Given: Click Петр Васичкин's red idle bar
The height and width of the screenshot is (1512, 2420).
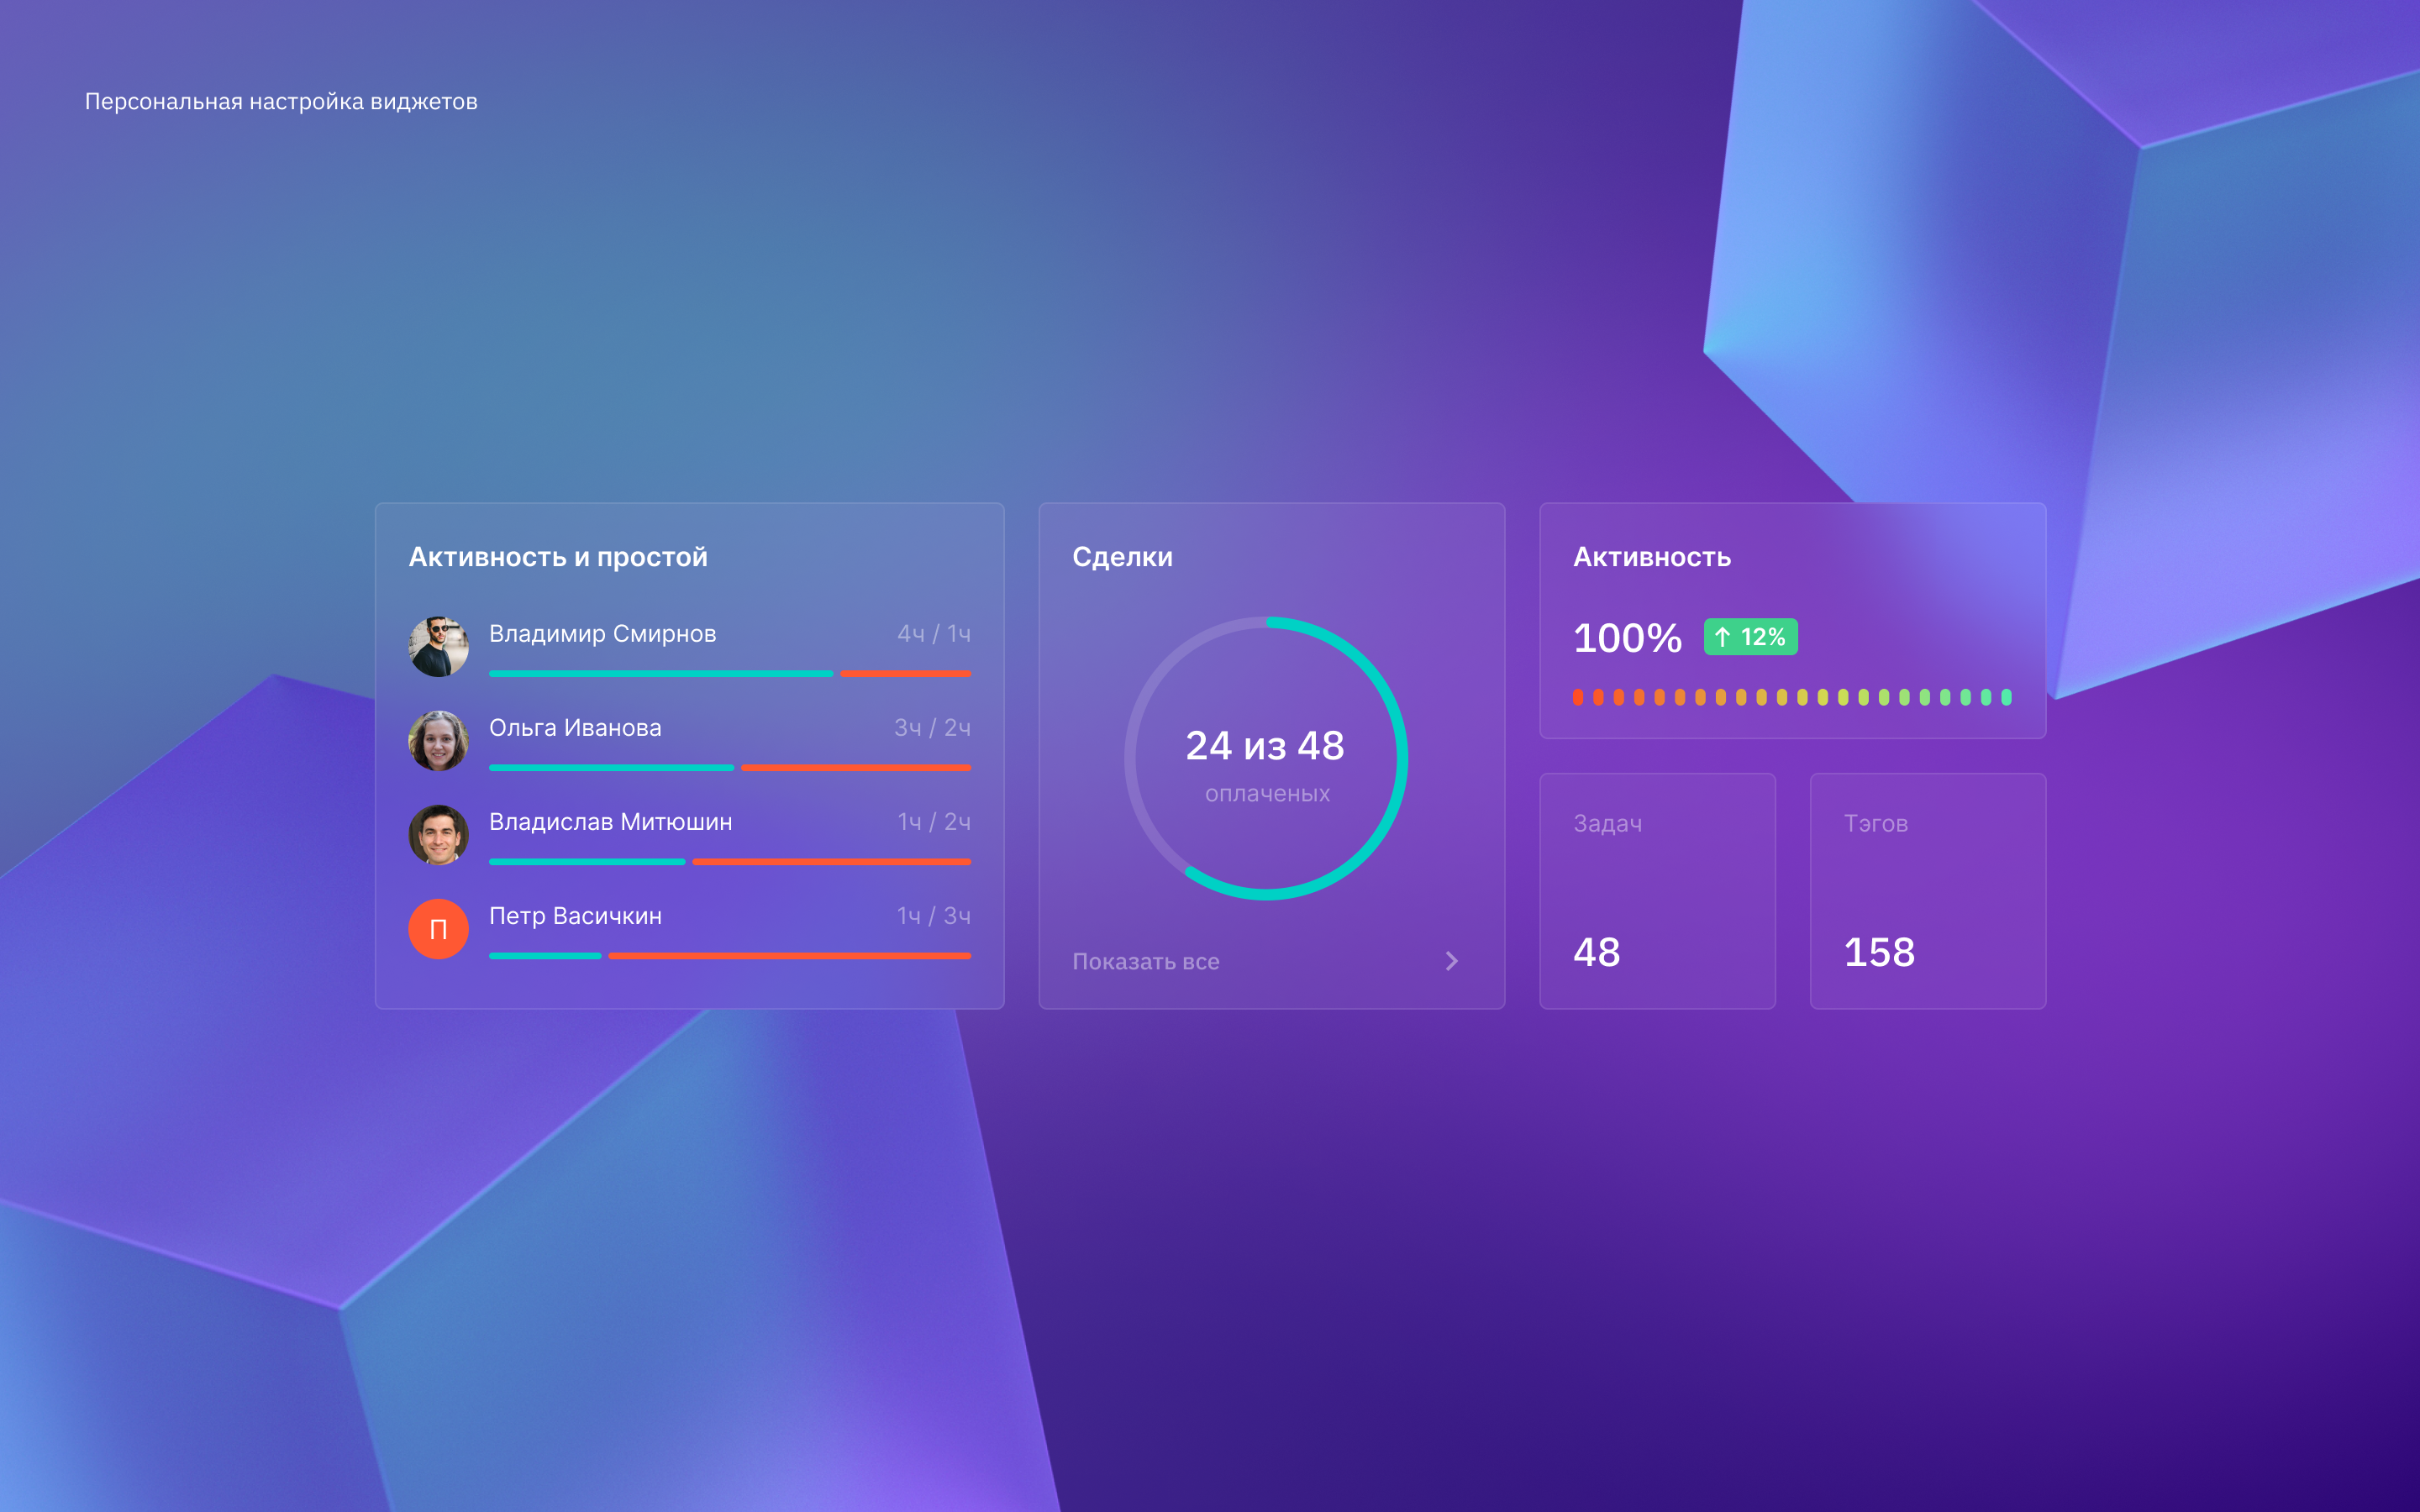Looking at the screenshot, I should 789,956.
